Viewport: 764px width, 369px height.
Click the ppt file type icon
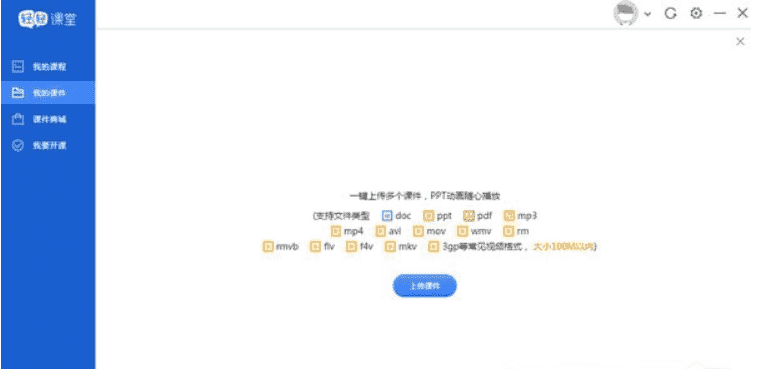(428, 216)
